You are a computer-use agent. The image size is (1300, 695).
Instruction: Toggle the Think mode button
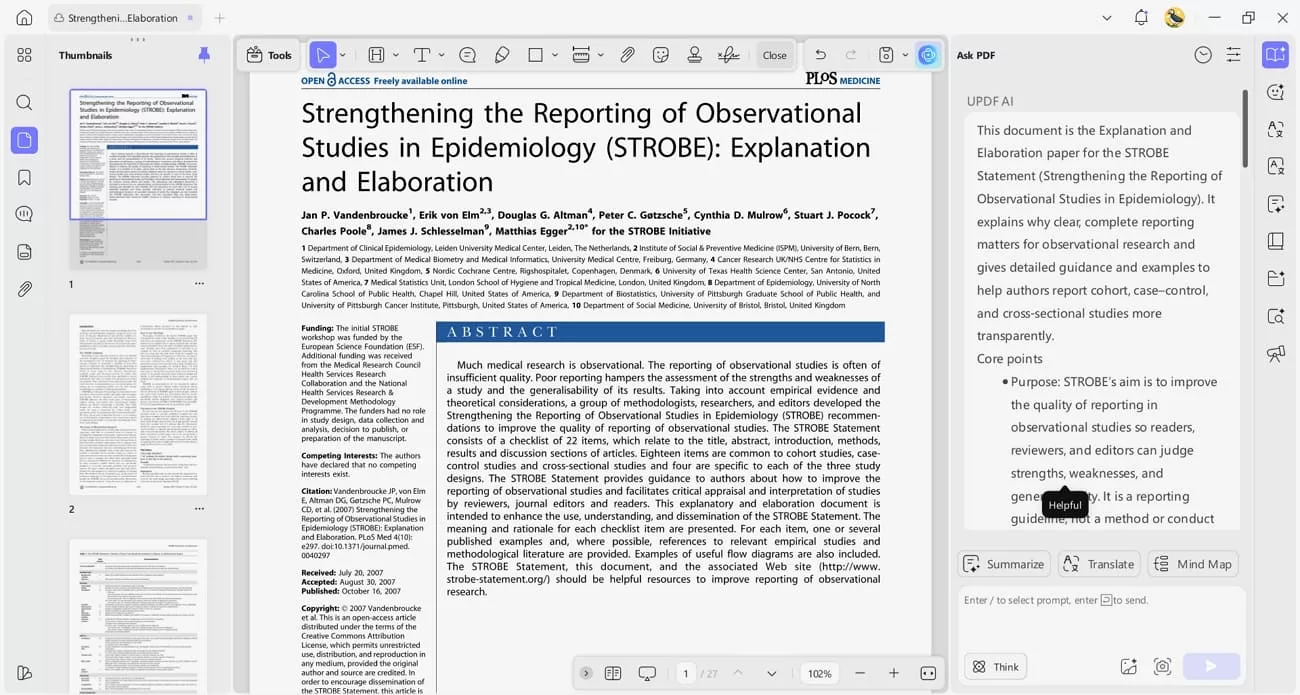[x=995, y=667]
